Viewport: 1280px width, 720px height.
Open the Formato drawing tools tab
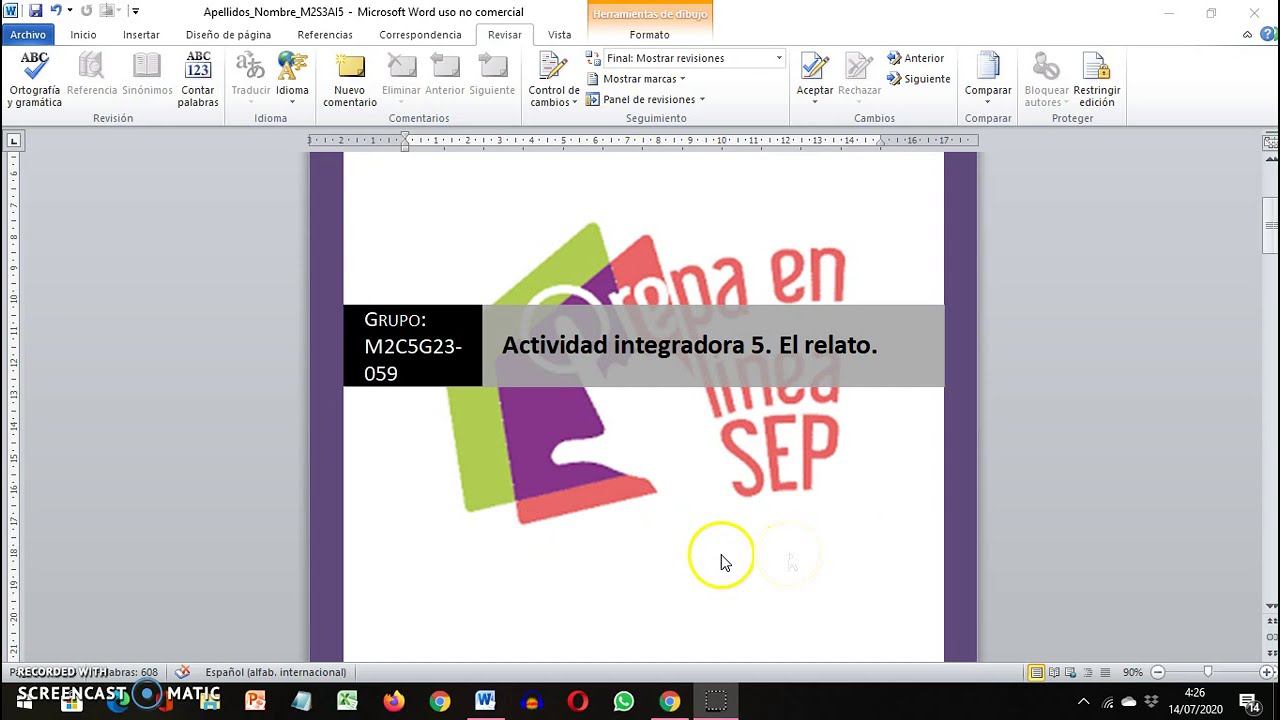coord(649,35)
